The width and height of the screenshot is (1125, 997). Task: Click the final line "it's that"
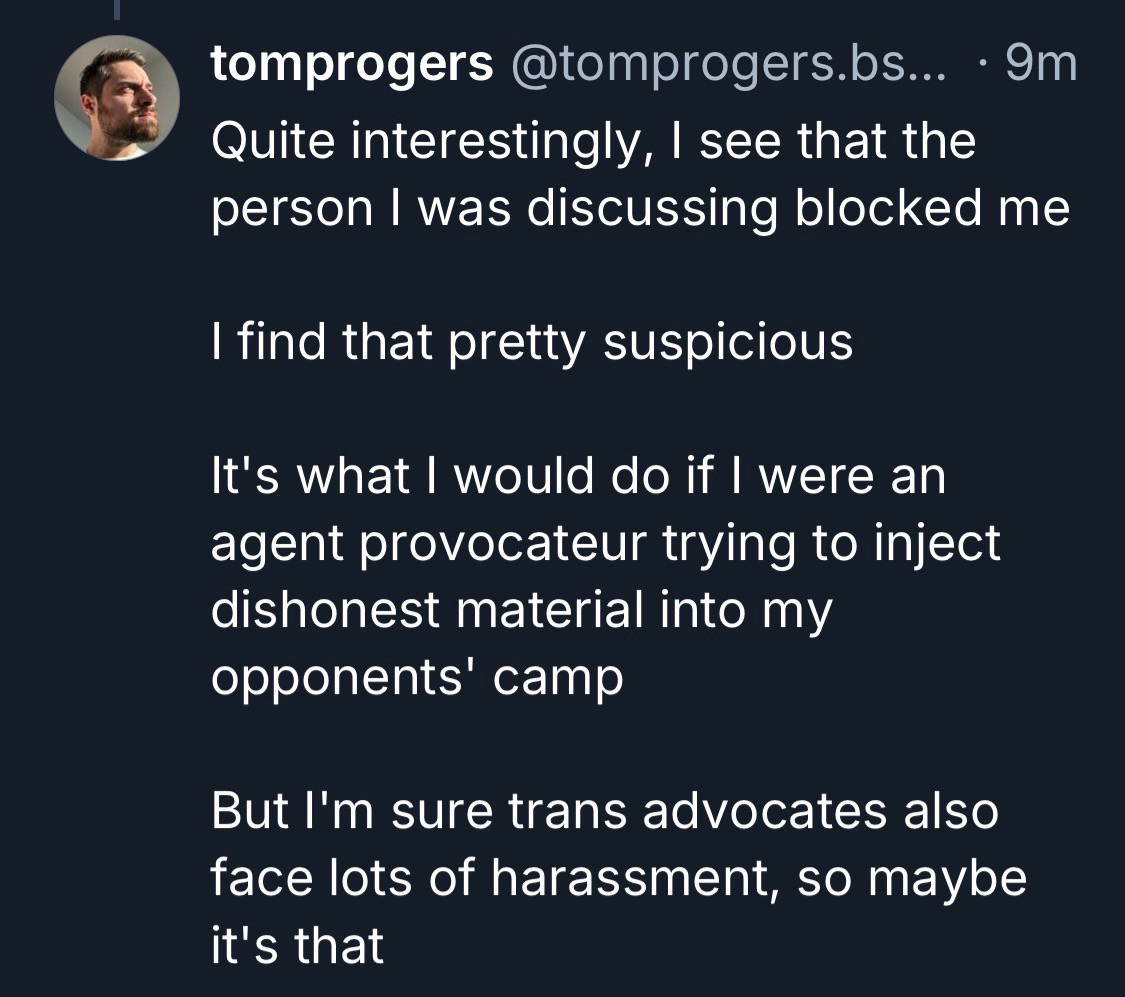297,945
